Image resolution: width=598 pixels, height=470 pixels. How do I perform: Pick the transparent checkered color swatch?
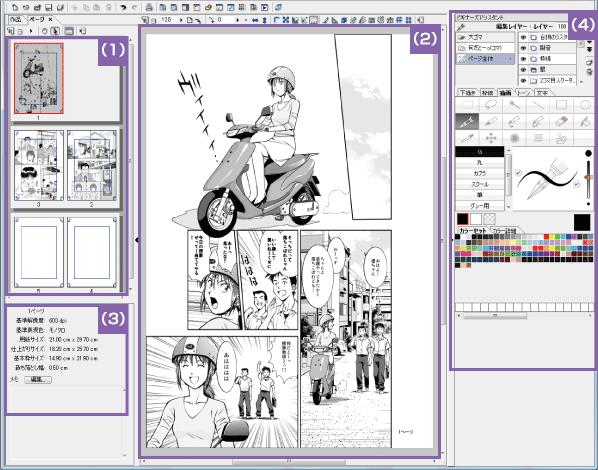point(489,219)
